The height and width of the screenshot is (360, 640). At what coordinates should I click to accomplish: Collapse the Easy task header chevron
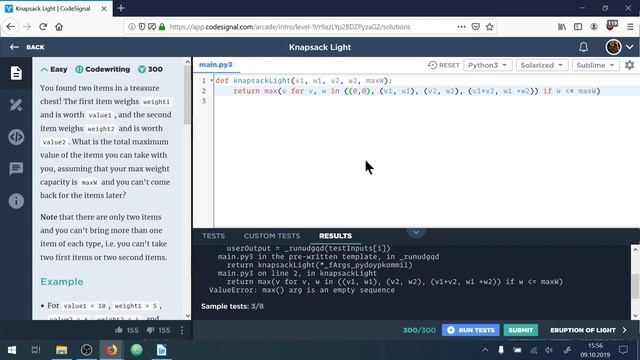tap(44, 69)
